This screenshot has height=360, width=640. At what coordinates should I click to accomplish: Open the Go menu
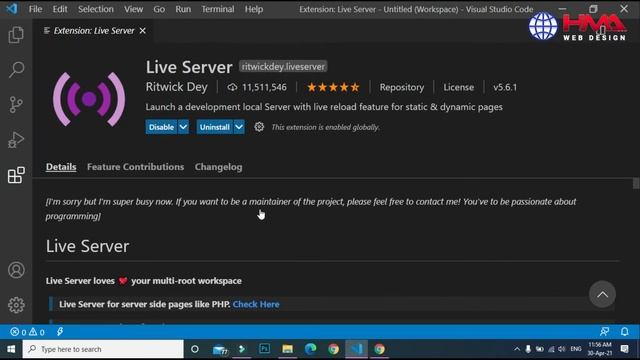tap(159, 9)
